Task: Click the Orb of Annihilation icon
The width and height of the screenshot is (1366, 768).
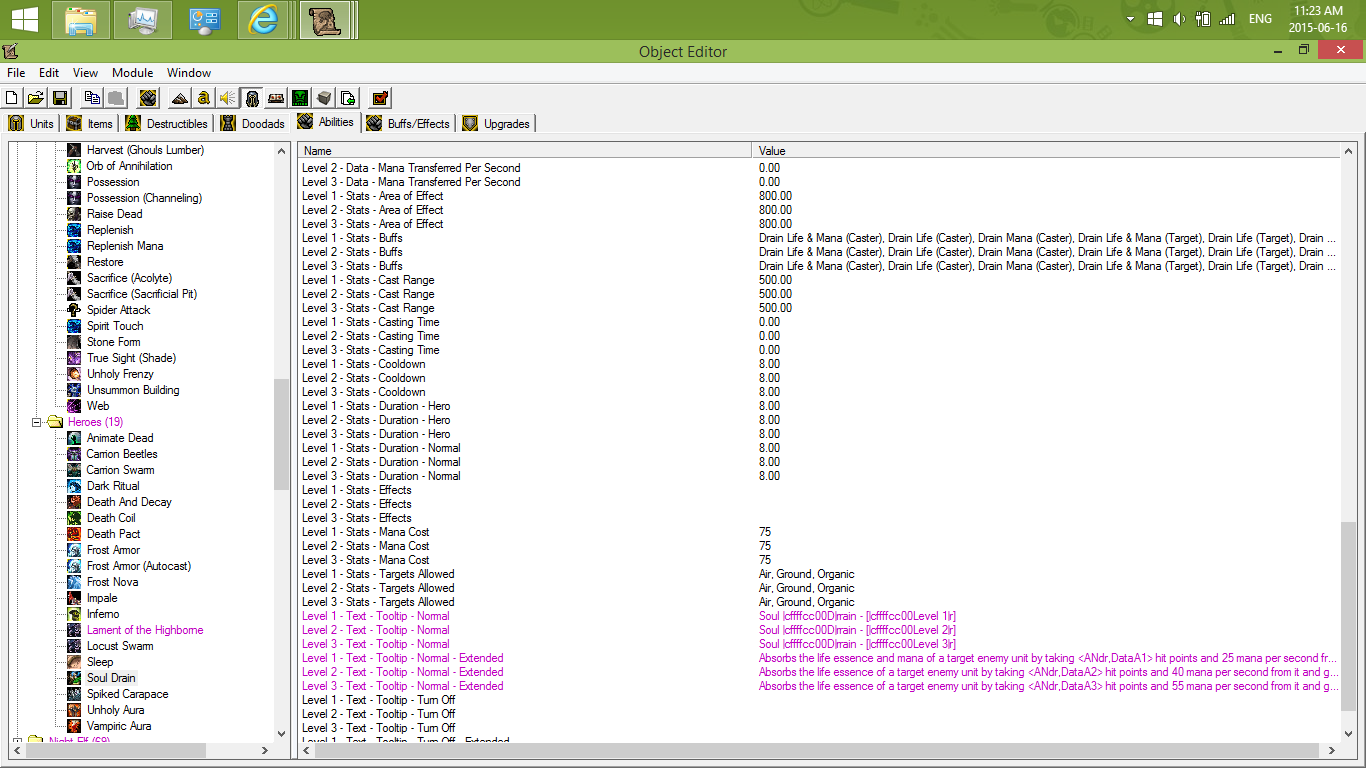Action: tap(75, 166)
